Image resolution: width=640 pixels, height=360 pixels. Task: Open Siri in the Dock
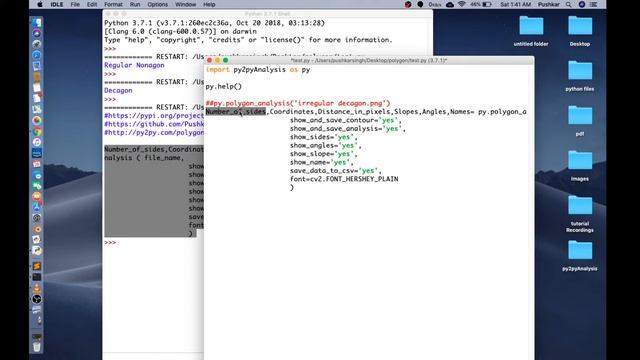pyautogui.click(x=37, y=33)
